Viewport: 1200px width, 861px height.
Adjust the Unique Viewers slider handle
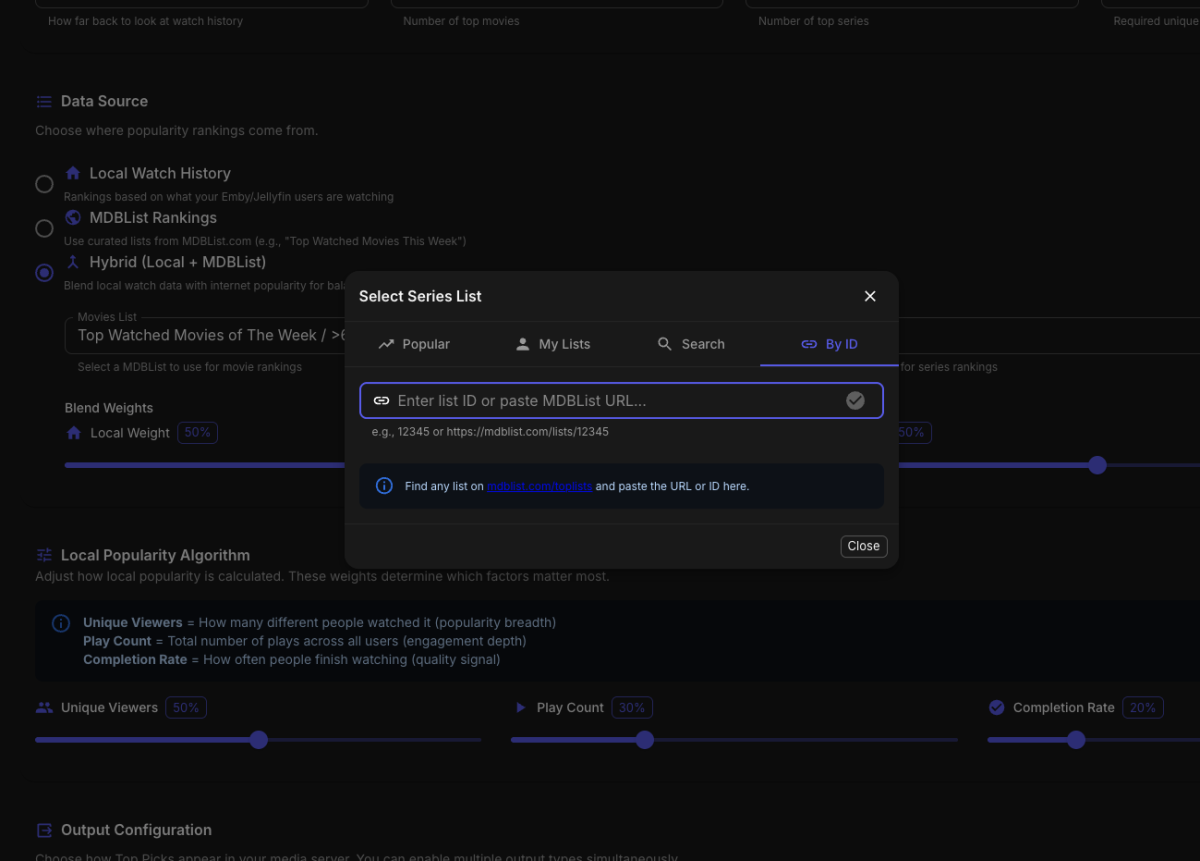[259, 740]
